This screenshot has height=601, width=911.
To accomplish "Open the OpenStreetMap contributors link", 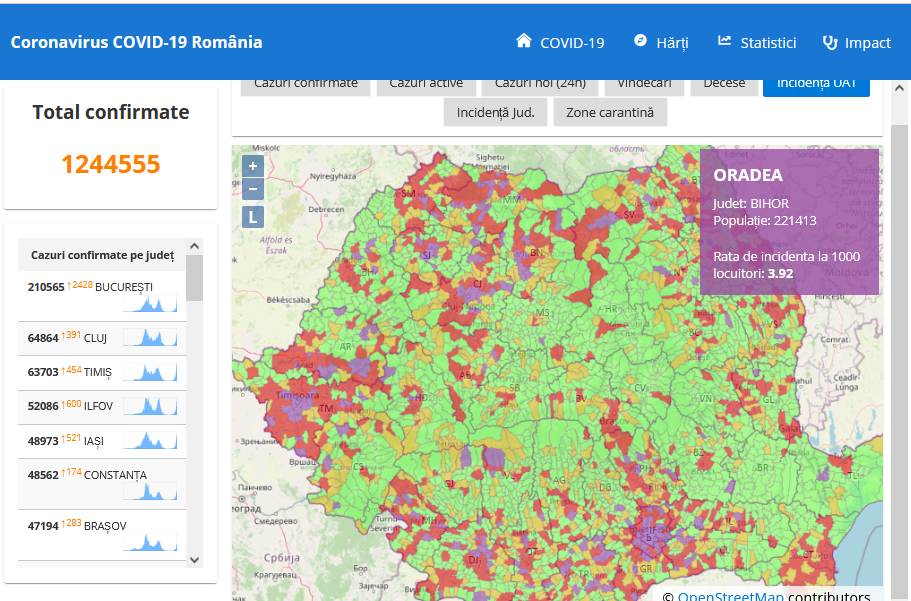I will click(x=731, y=595).
